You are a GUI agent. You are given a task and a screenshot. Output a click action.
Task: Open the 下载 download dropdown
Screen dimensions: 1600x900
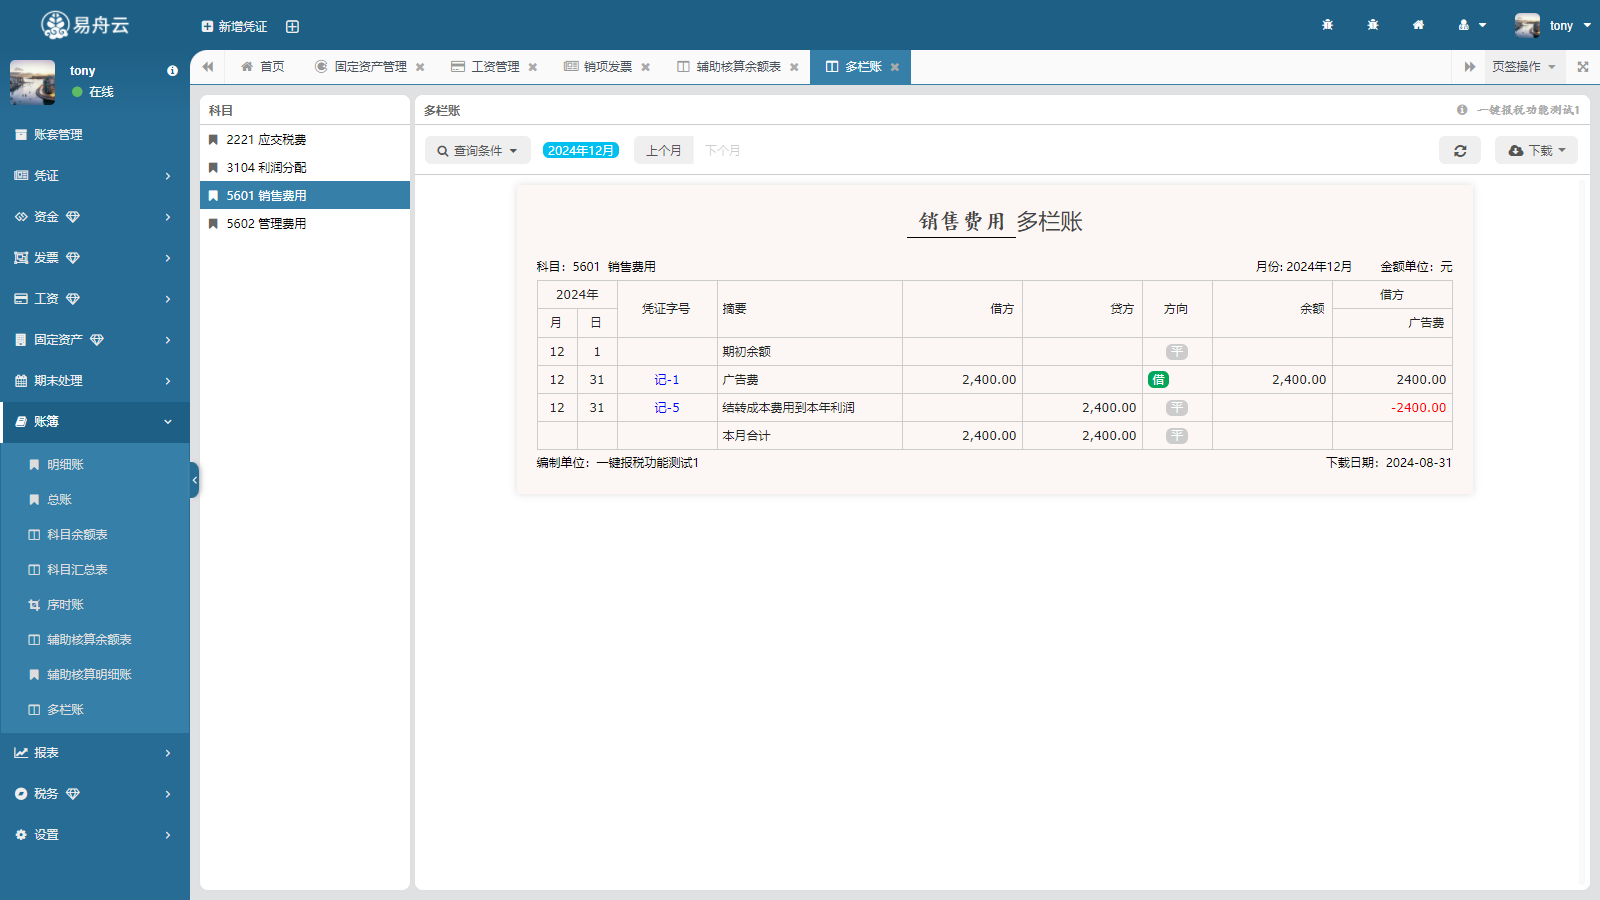pos(1536,150)
